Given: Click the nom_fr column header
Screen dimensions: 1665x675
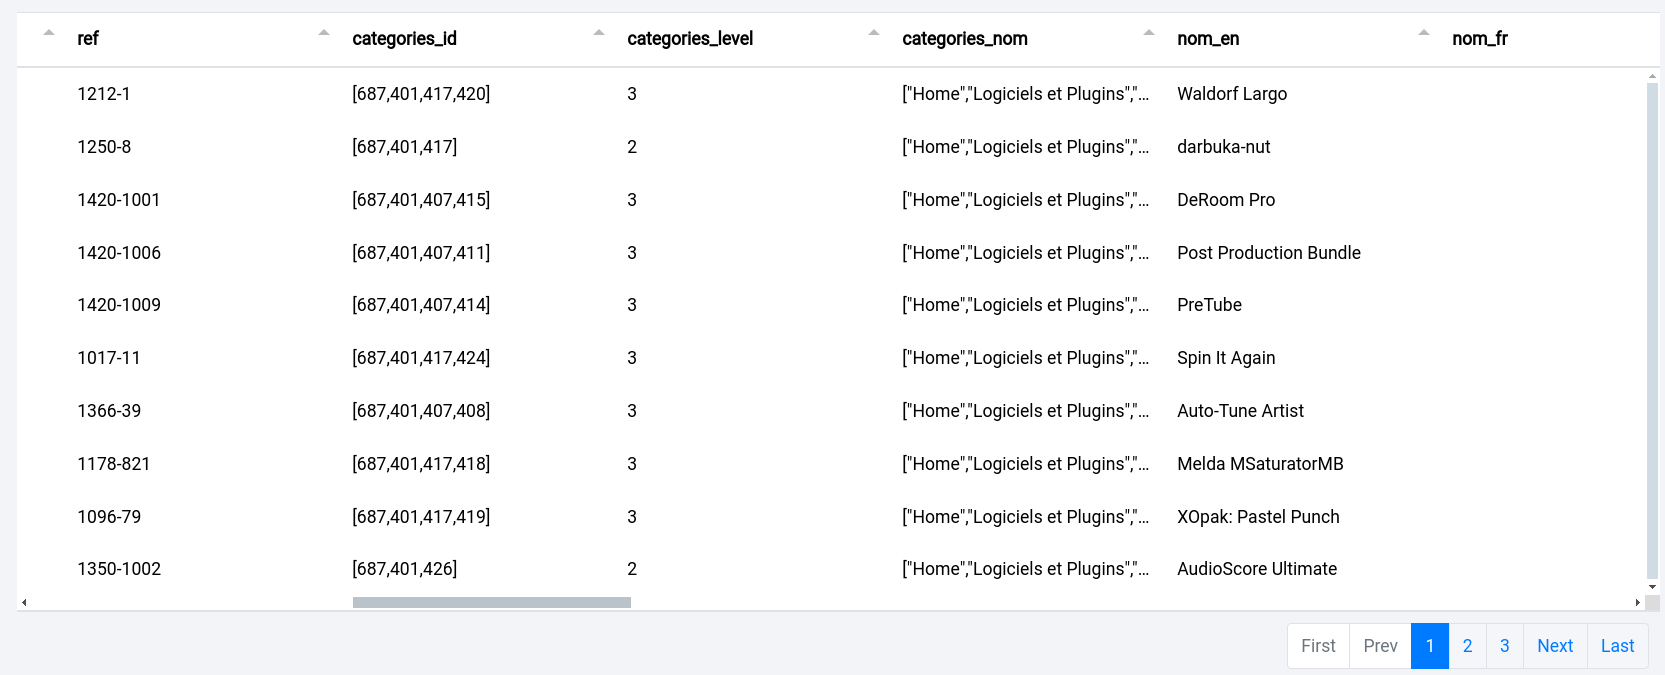Looking at the screenshot, I should [1480, 39].
